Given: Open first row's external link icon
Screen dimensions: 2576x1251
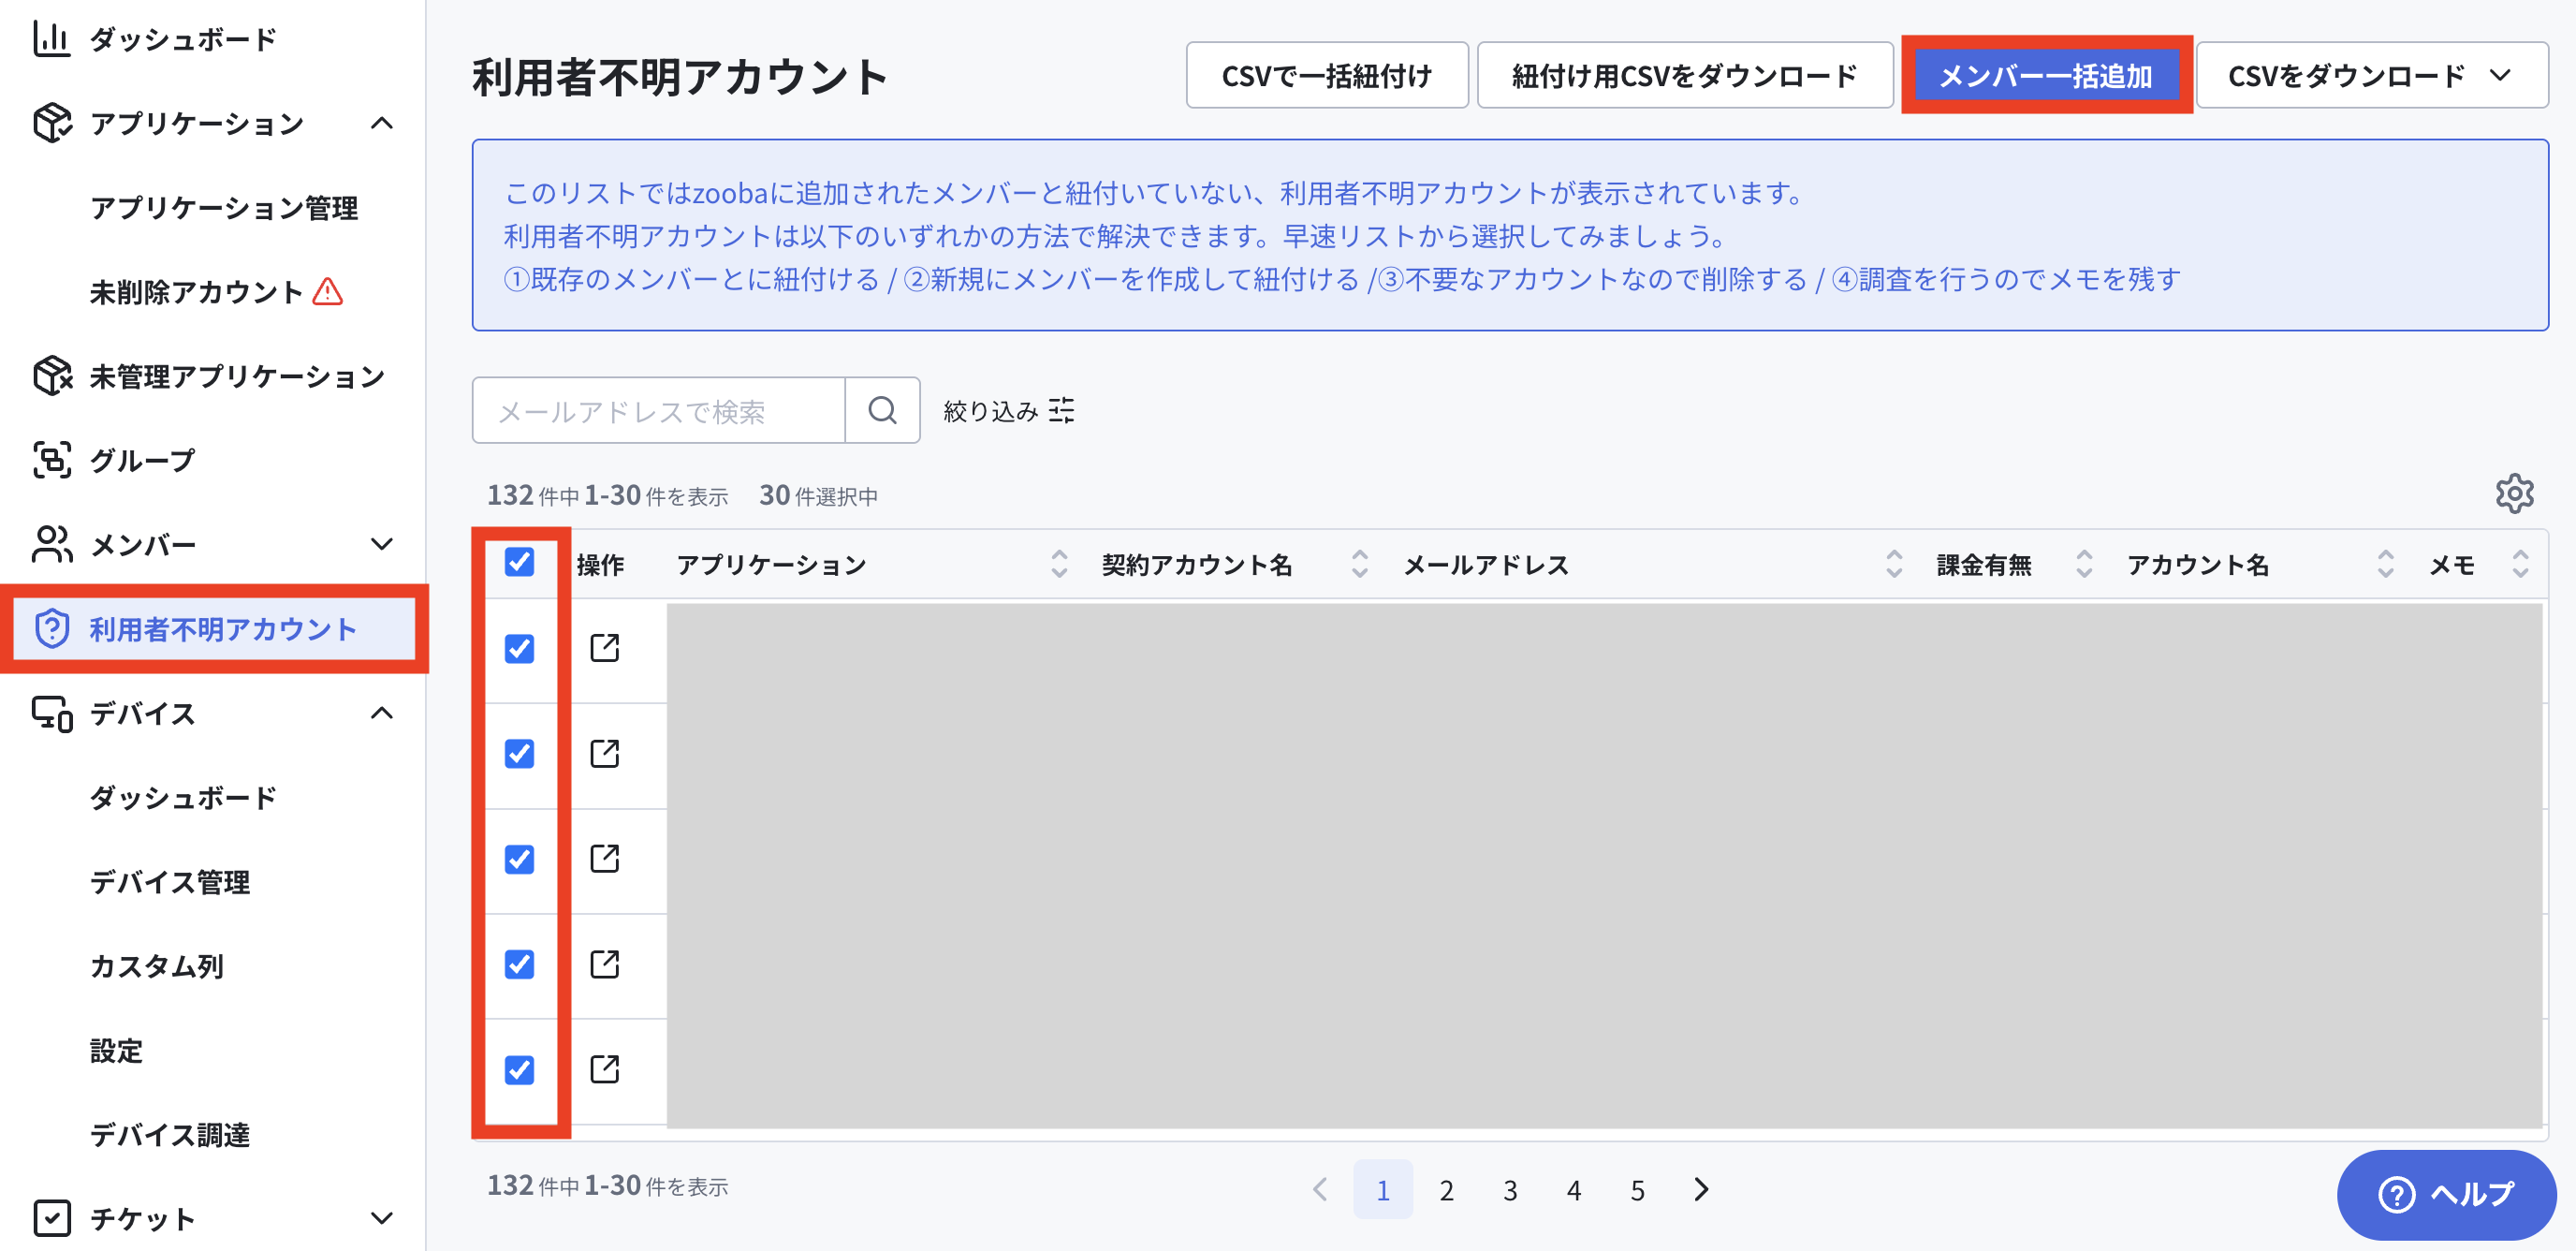Looking at the screenshot, I should click(605, 649).
